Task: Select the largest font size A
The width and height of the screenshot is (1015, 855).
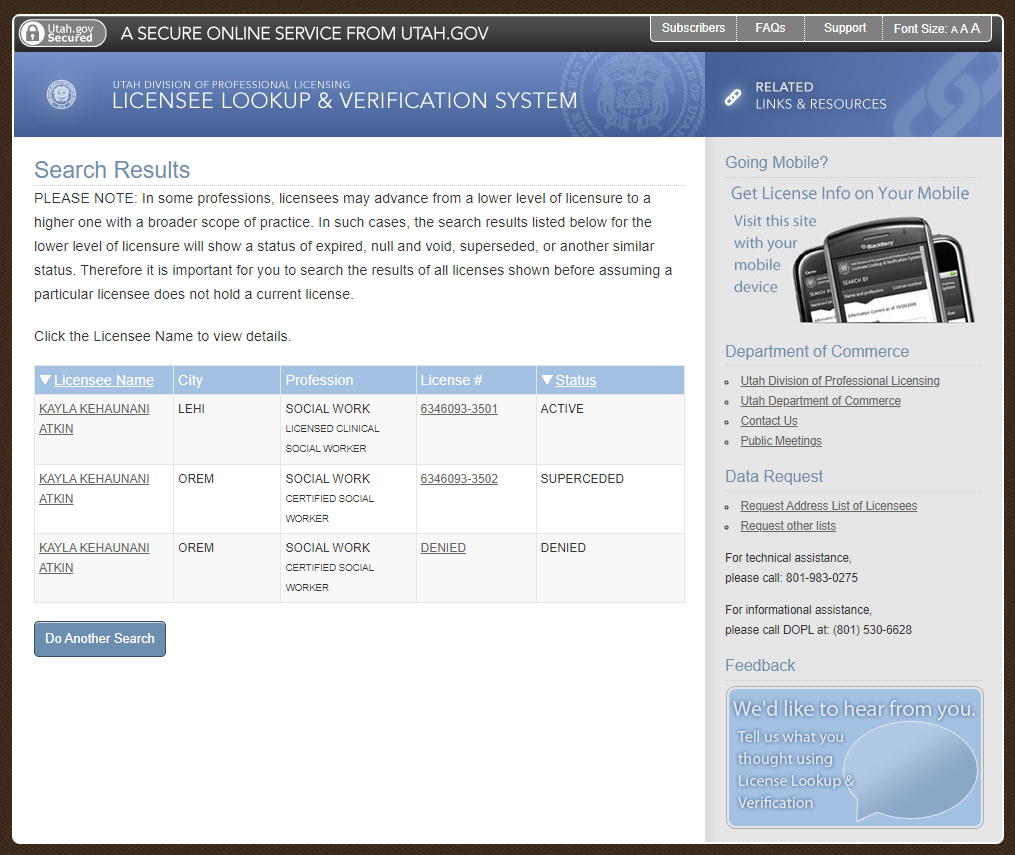Action: pyautogui.click(x=975, y=28)
